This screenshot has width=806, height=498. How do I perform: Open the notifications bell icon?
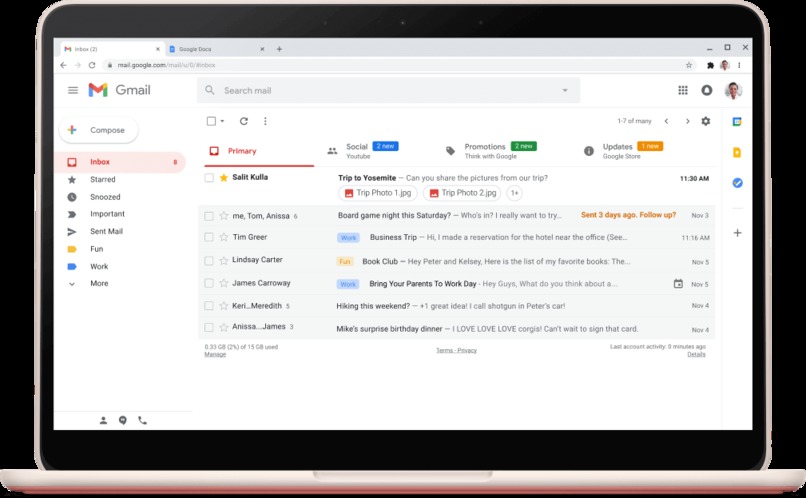pos(707,90)
